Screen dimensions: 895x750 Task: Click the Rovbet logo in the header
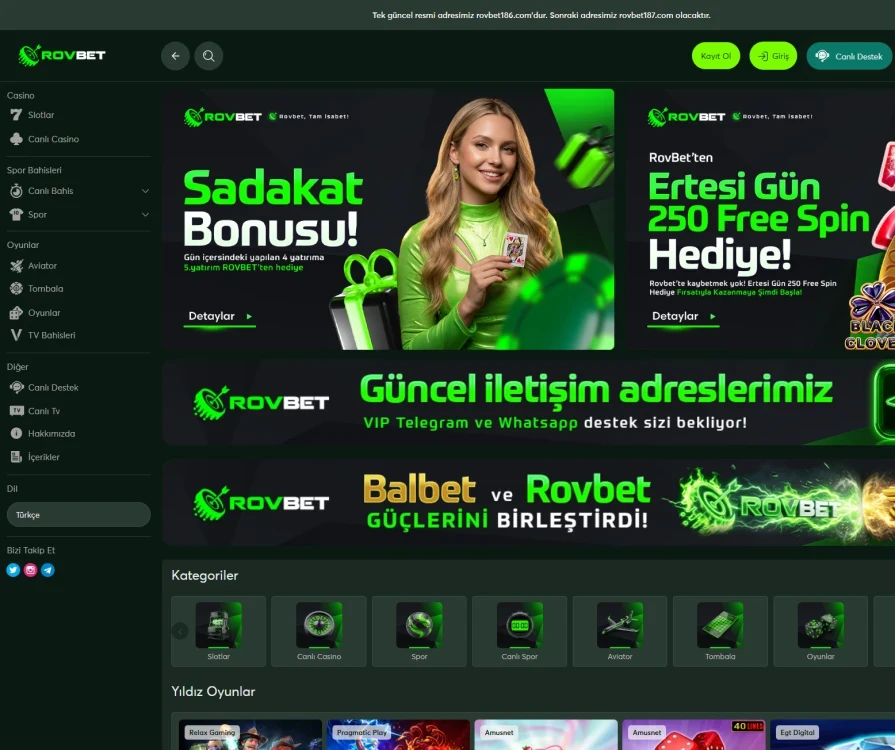[x=62, y=55]
